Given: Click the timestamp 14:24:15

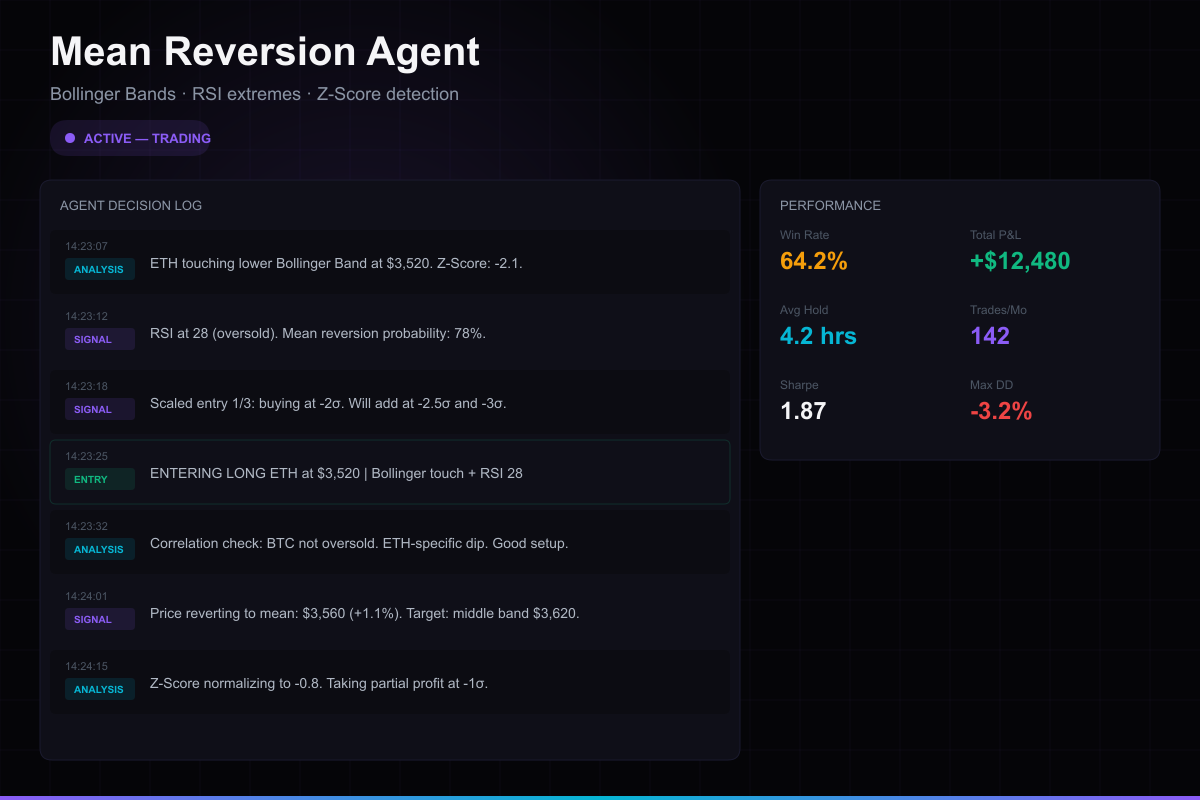Looking at the screenshot, I should [86, 666].
